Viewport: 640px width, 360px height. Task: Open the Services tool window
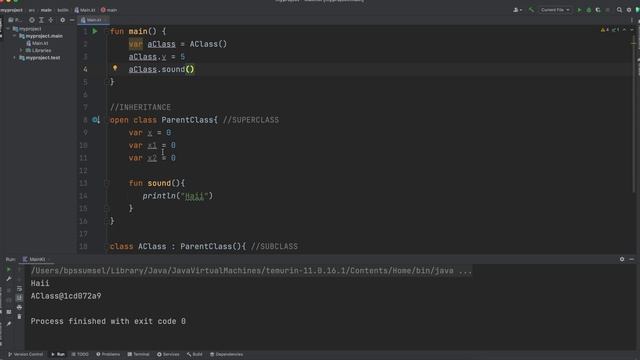pyautogui.click(x=168, y=354)
